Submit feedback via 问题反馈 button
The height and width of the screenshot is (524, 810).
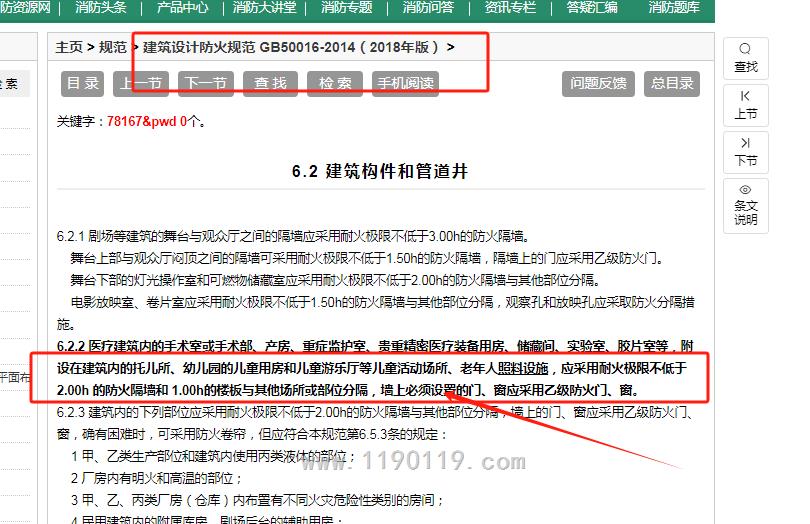click(x=598, y=84)
